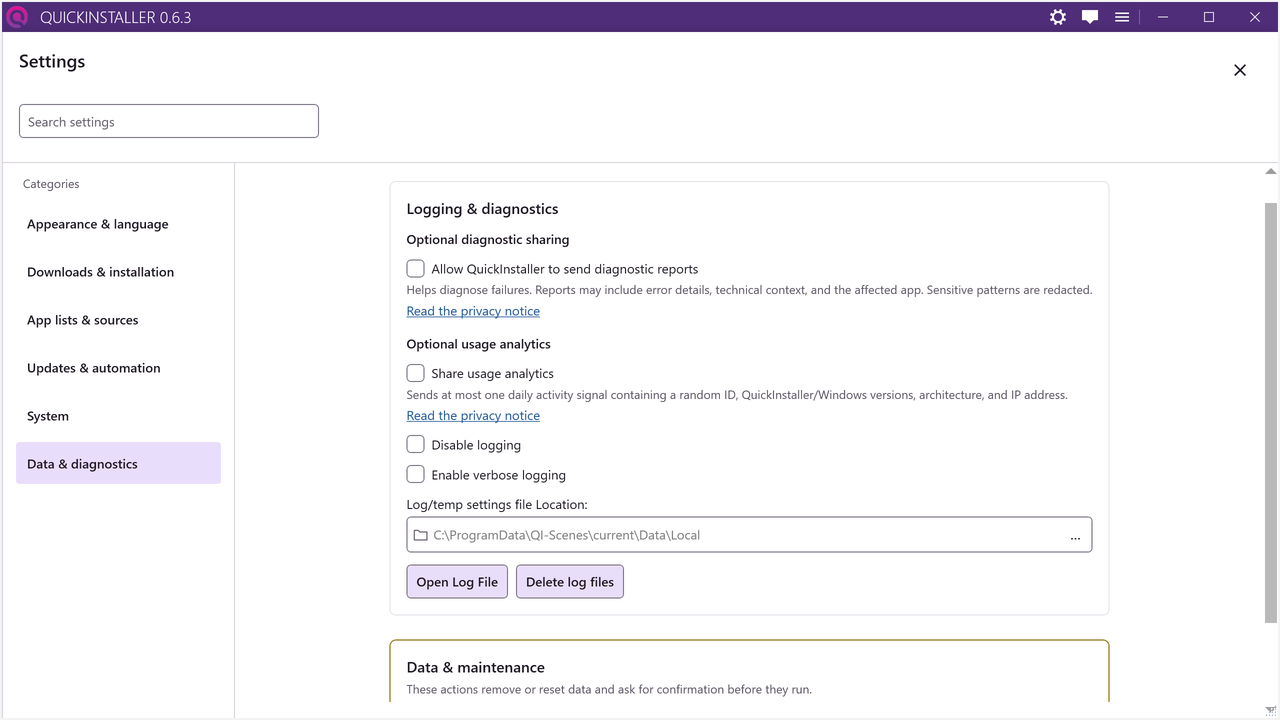Close the QuickInstaller window
The height and width of the screenshot is (720, 1280).
pos(1255,17)
